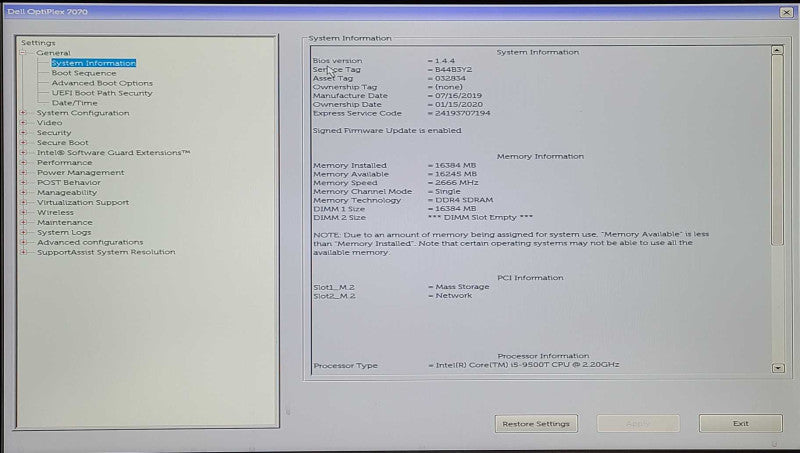Expand the Wireless node
The height and width of the screenshot is (453, 800).
(23, 212)
